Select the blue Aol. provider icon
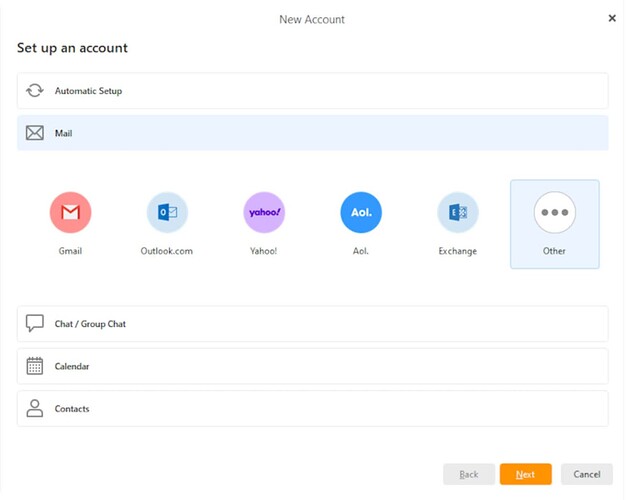The width and height of the screenshot is (630, 500). [360, 212]
